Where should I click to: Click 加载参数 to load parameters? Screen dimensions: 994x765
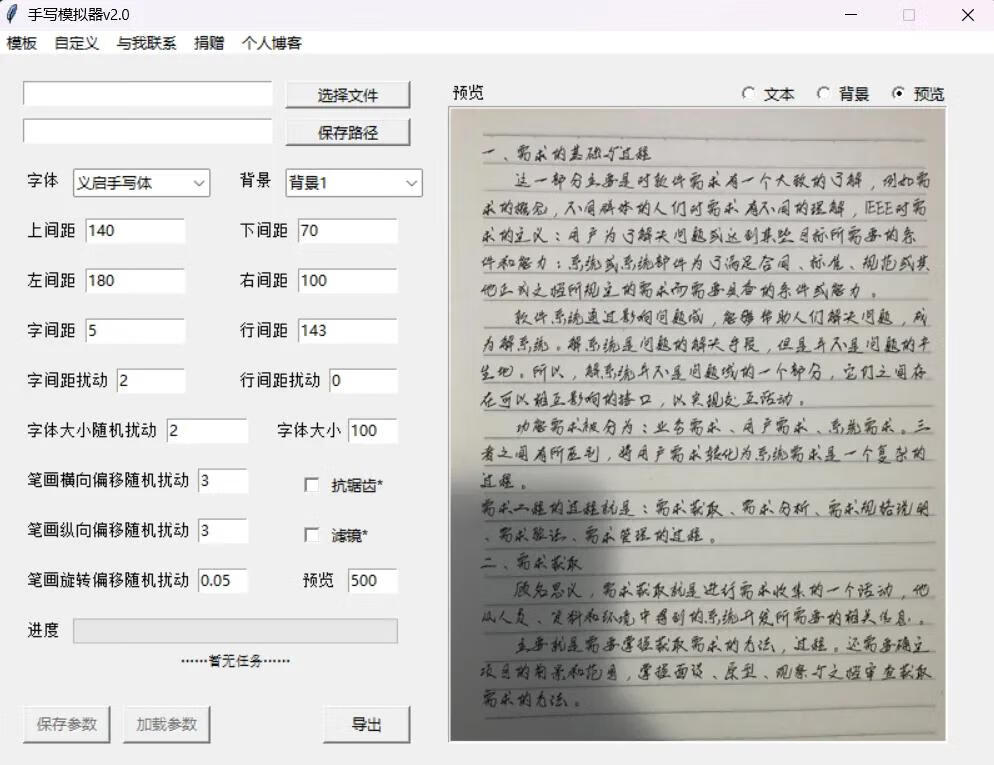click(166, 725)
